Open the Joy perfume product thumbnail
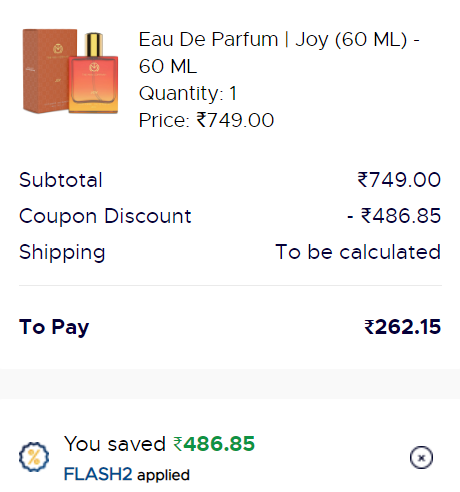The image size is (460, 492). point(70,71)
